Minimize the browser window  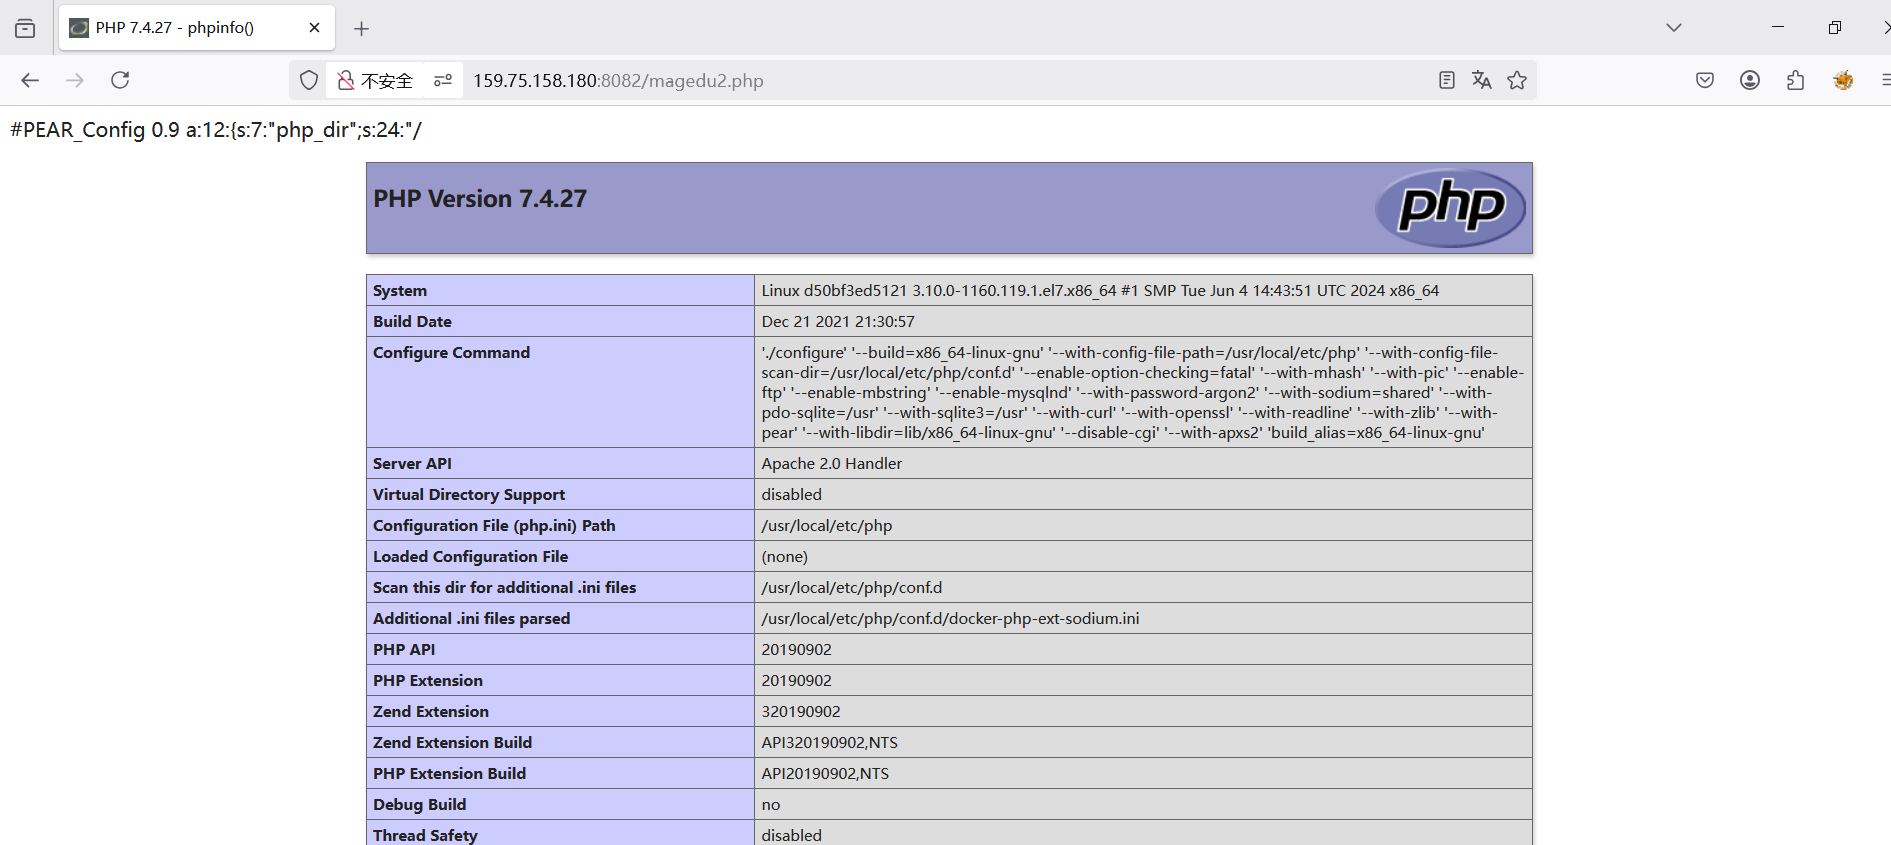[x=1778, y=27]
